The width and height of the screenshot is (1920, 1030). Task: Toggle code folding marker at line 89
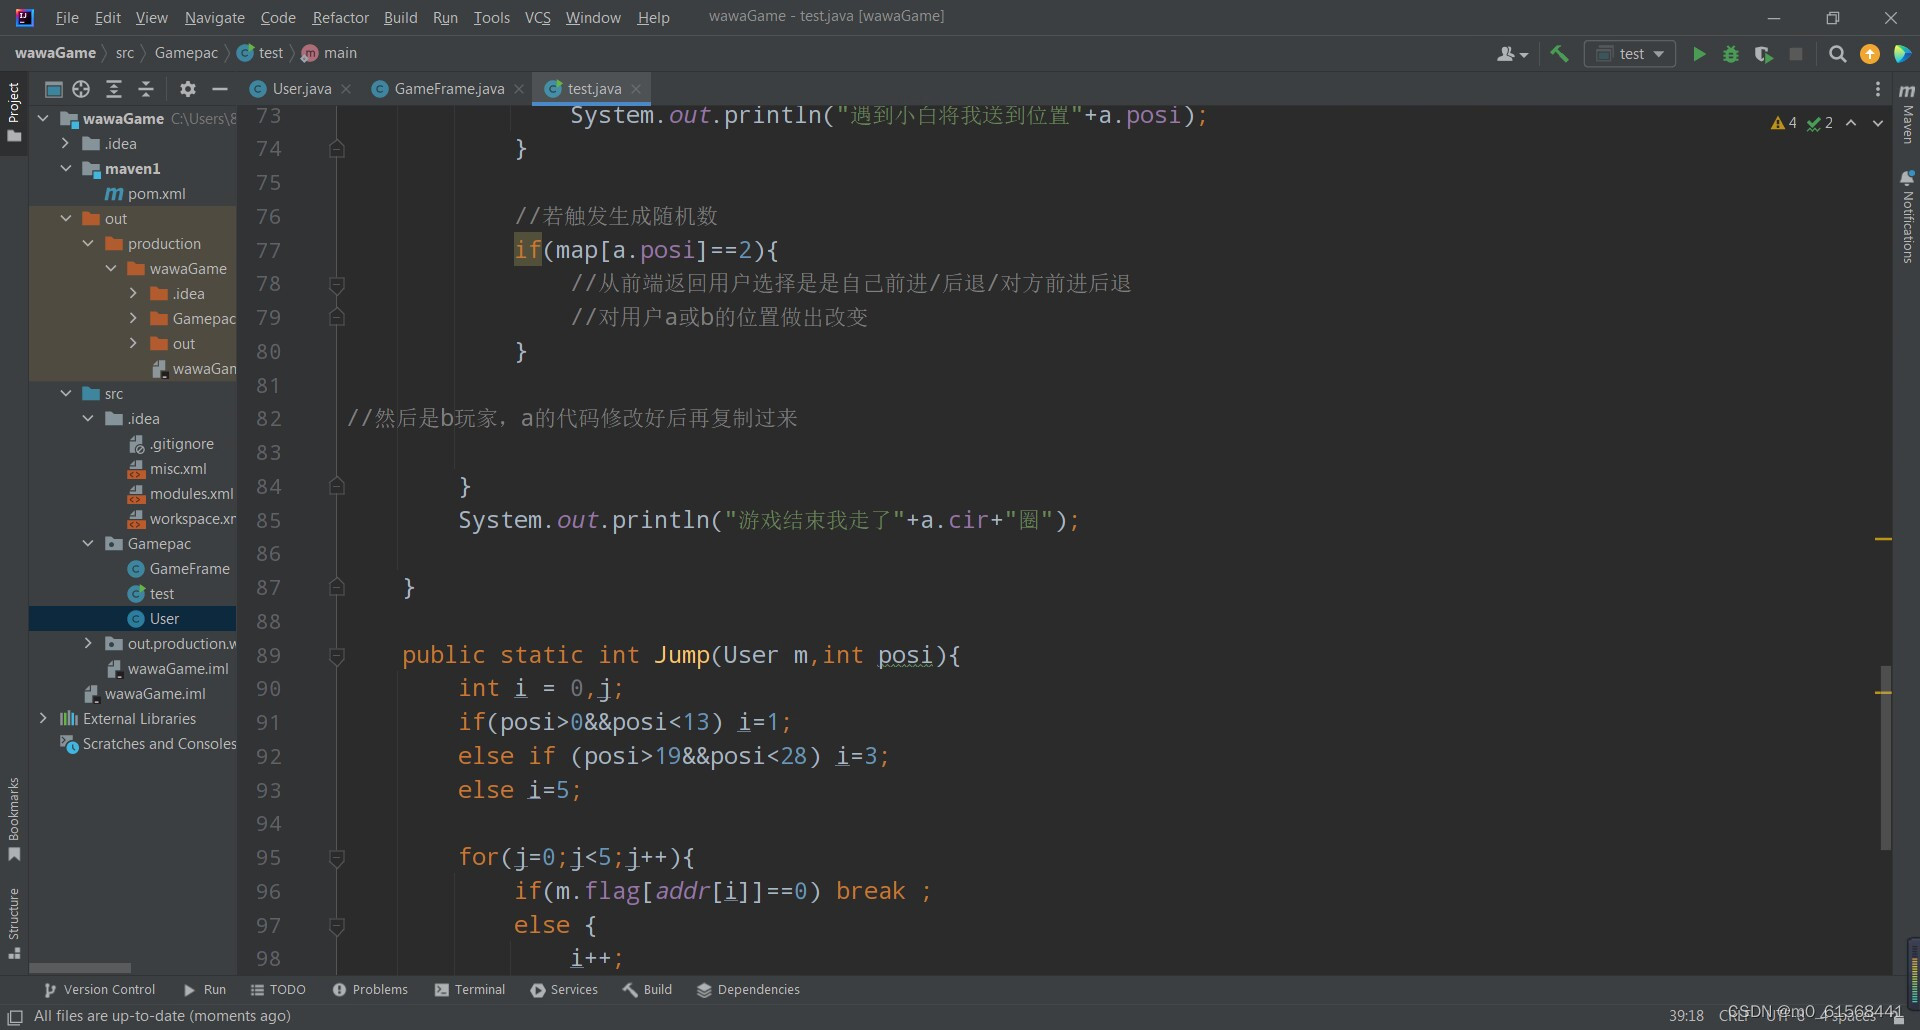point(337,656)
